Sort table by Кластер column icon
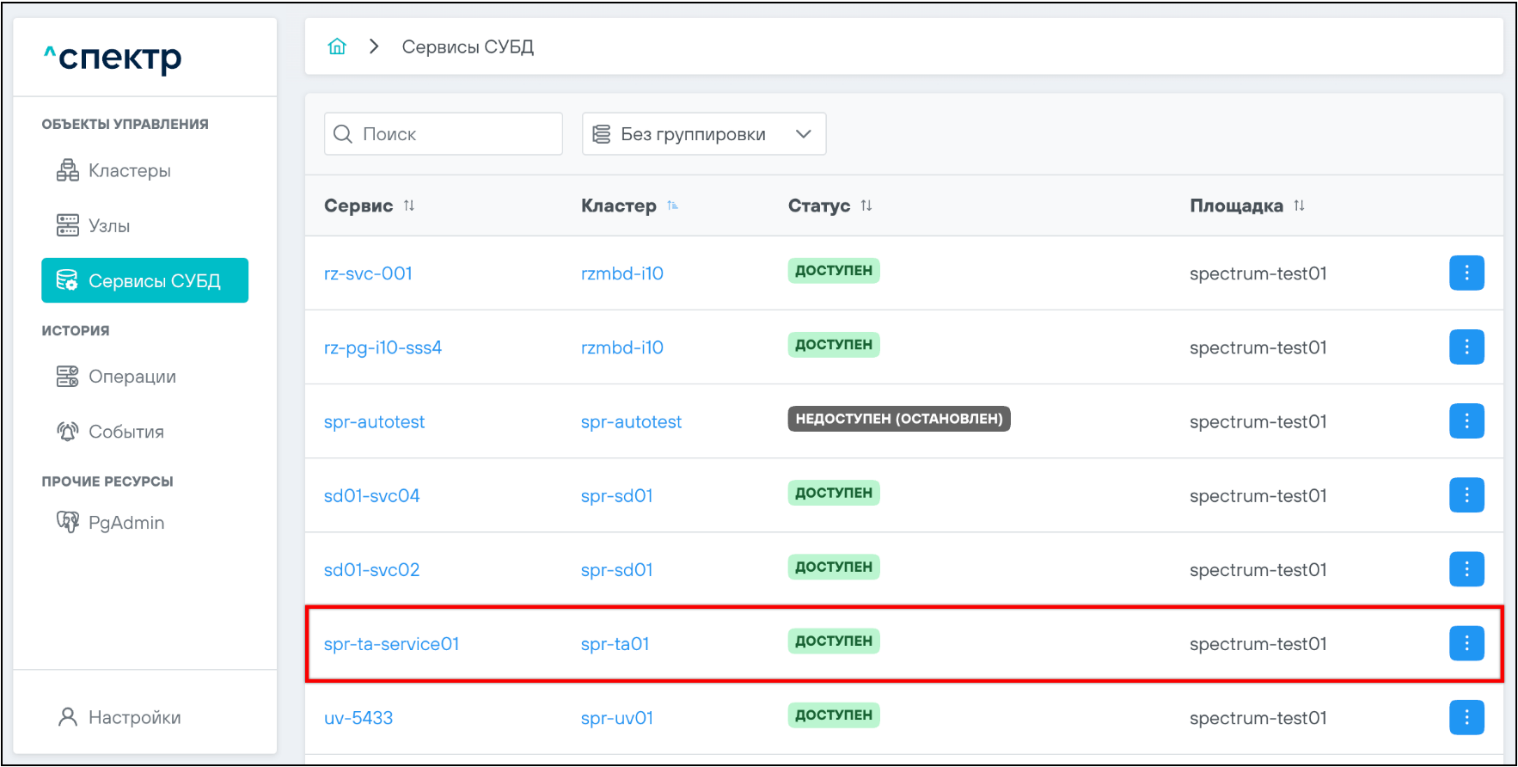1518x767 pixels. coord(673,206)
